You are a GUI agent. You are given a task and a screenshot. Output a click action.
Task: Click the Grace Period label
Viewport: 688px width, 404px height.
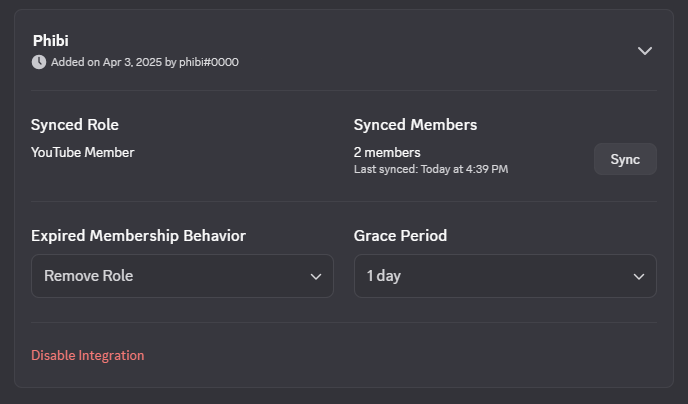click(x=400, y=236)
